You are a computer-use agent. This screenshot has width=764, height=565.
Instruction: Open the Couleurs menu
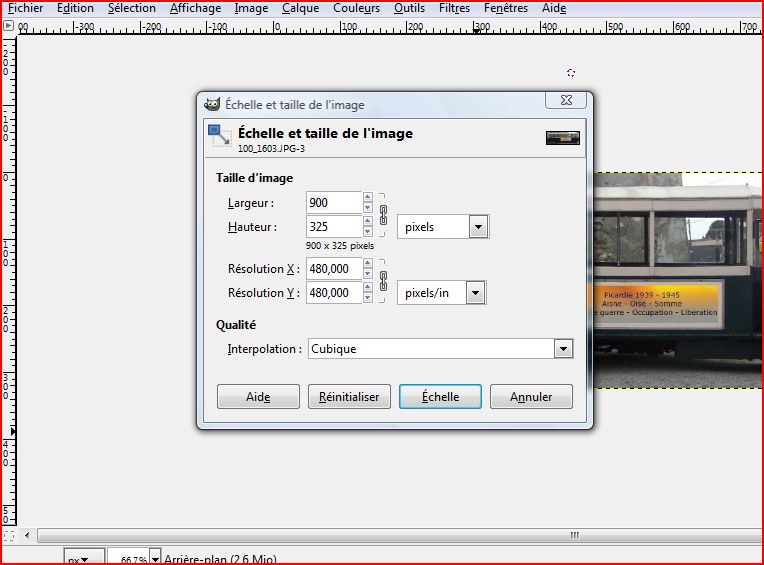pos(357,8)
